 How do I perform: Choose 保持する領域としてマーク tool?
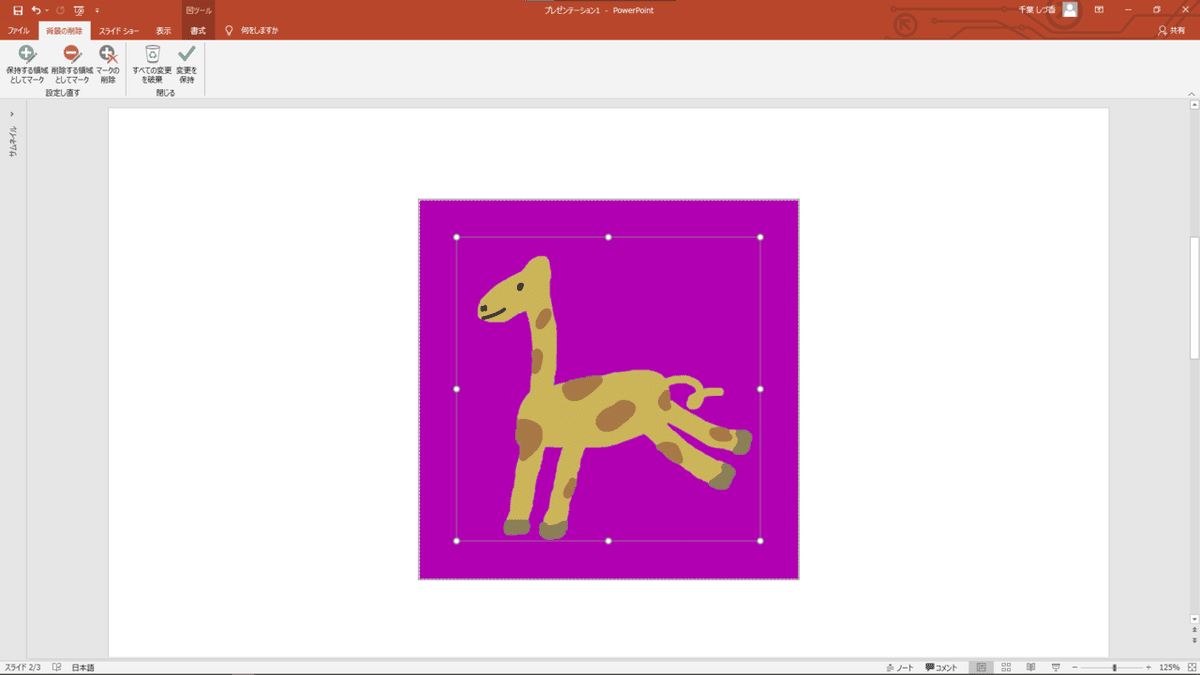pos(26,65)
